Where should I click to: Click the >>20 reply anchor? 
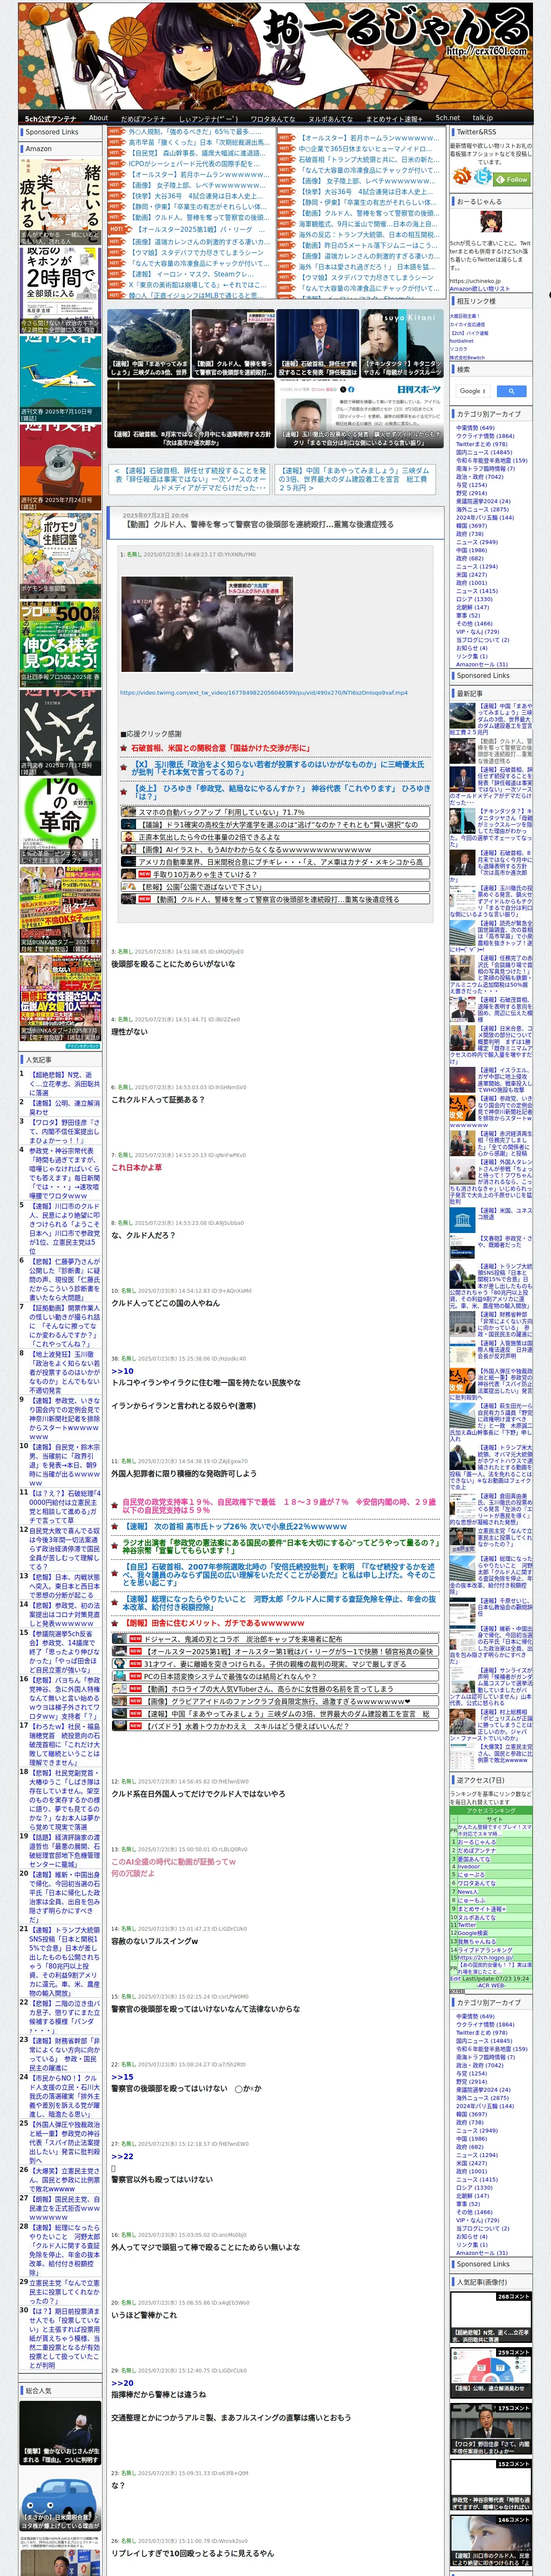point(122,2382)
